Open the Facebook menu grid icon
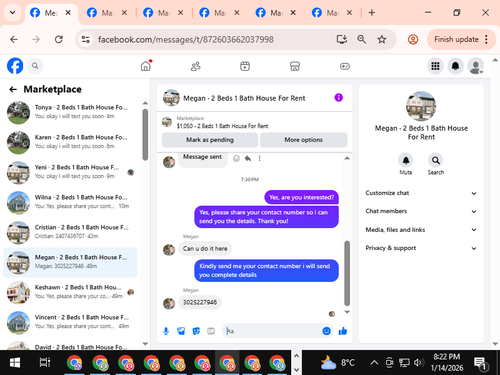500x375 pixels. point(435,66)
